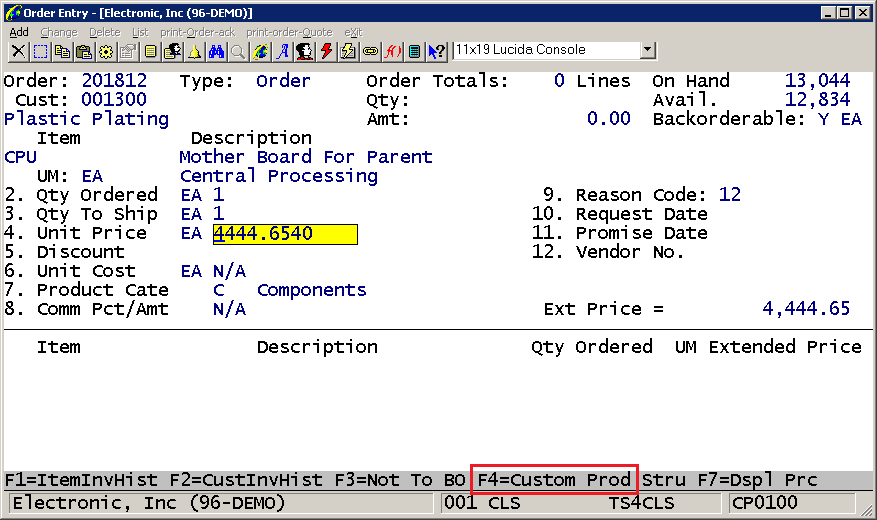The width and height of the screenshot is (877, 520).
Task: Click the Discount field label
Action: coord(81,252)
